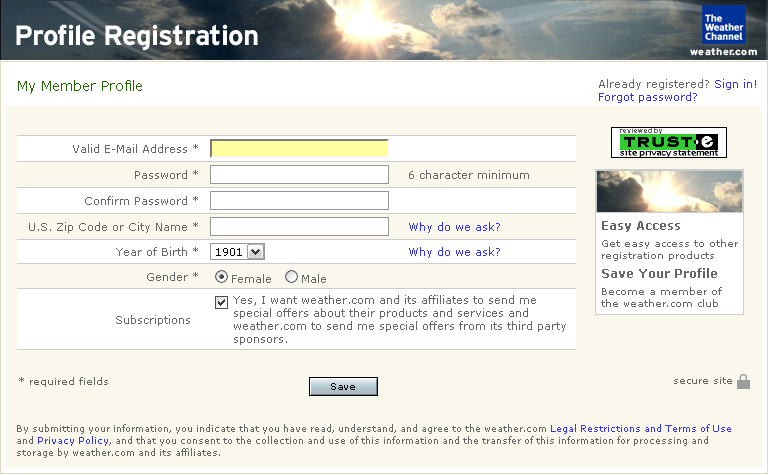The image size is (768, 475).
Task: Select the Male gender radio button
Action: 291,278
